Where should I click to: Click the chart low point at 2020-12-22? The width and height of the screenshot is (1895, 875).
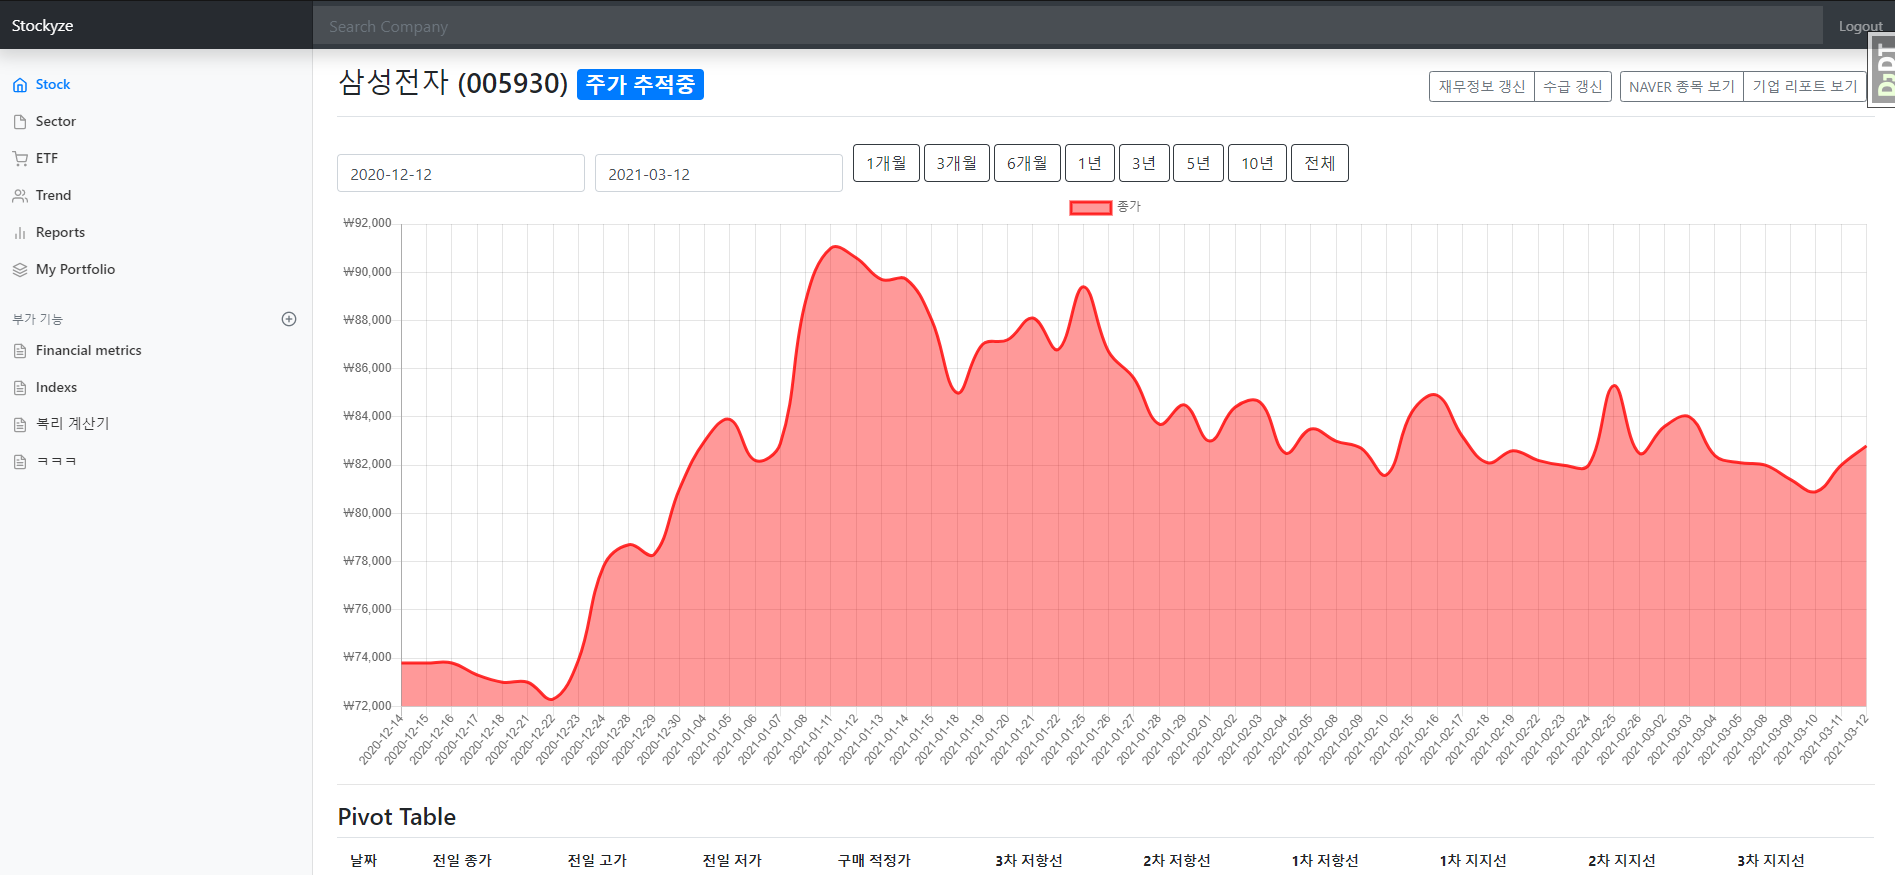click(x=552, y=699)
